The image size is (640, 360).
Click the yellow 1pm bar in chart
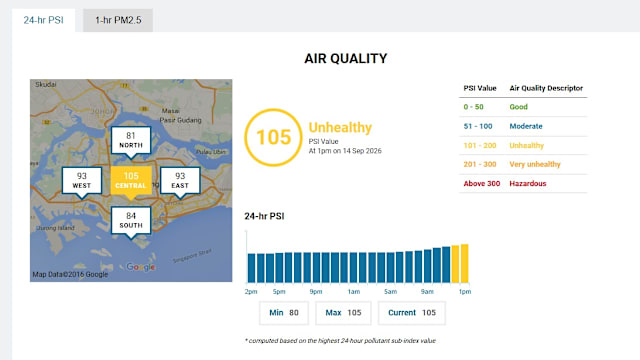coord(464,263)
